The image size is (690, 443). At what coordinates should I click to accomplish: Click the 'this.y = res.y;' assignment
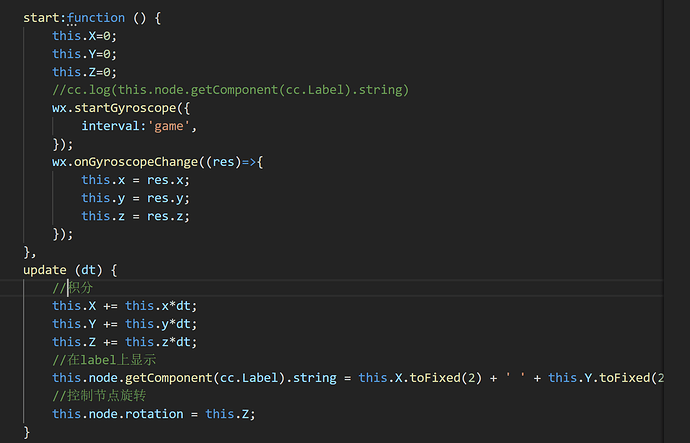135,198
